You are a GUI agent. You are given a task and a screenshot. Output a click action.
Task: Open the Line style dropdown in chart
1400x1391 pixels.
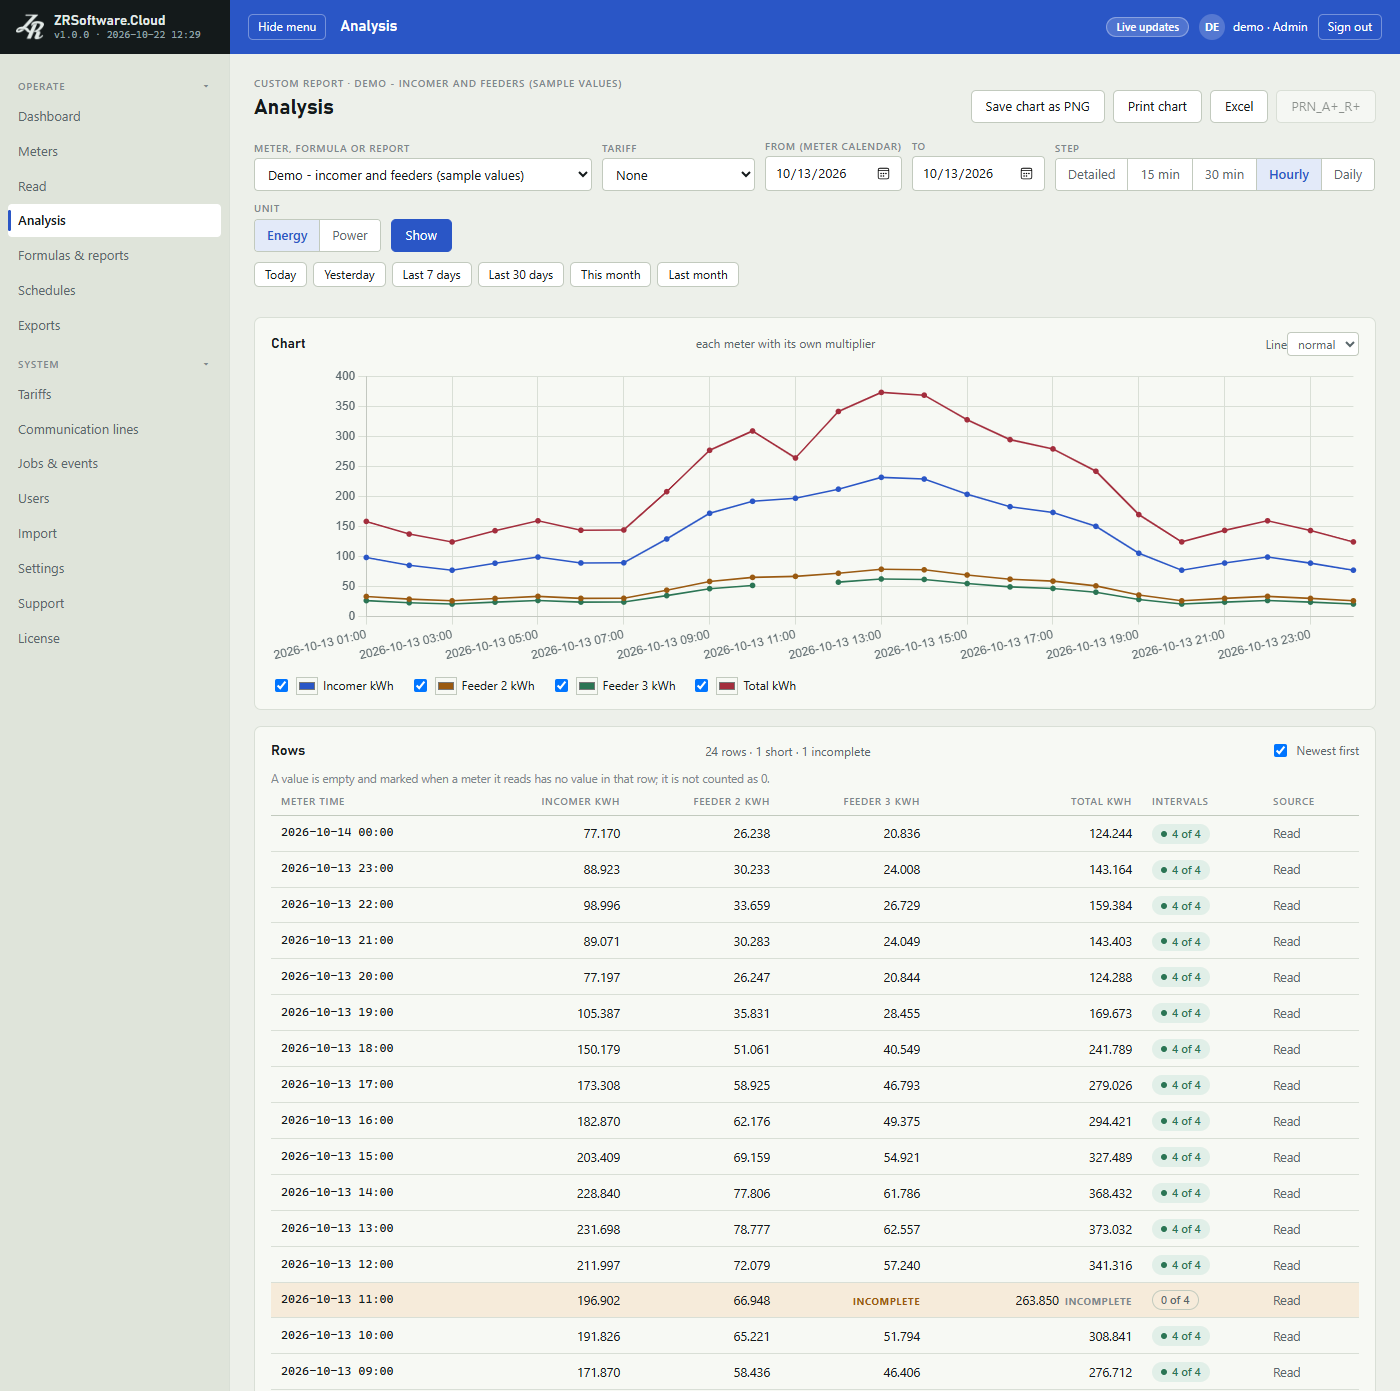pyautogui.click(x=1322, y=344)
